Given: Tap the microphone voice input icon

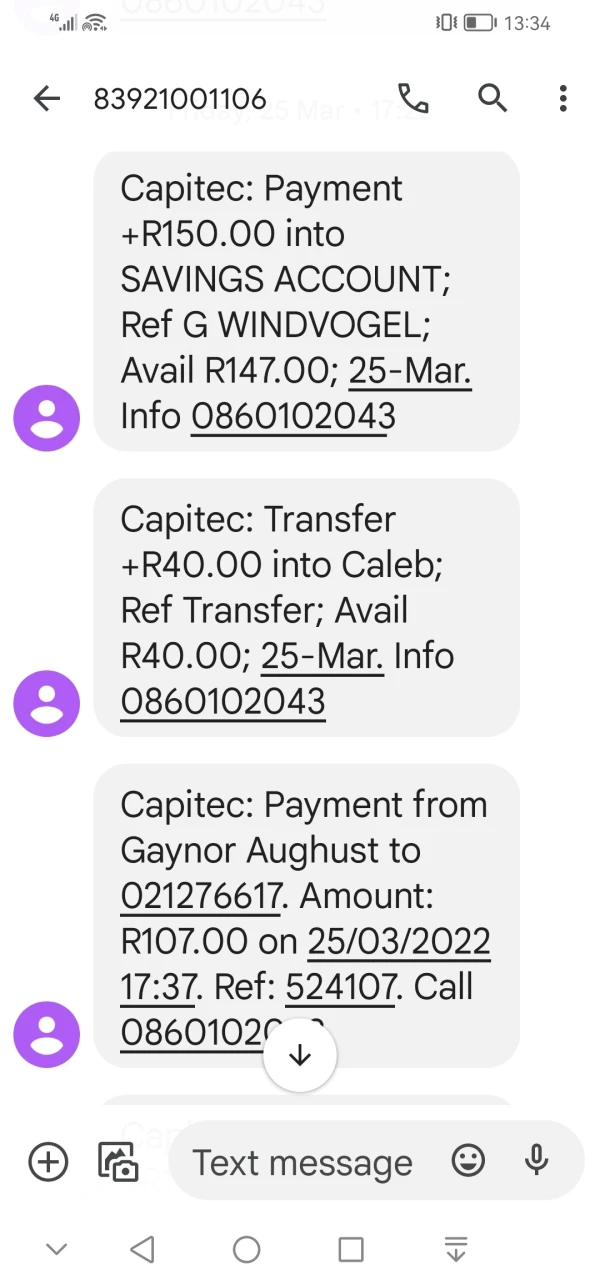Looking at the screenshot, I should (x=537, y=1160).
